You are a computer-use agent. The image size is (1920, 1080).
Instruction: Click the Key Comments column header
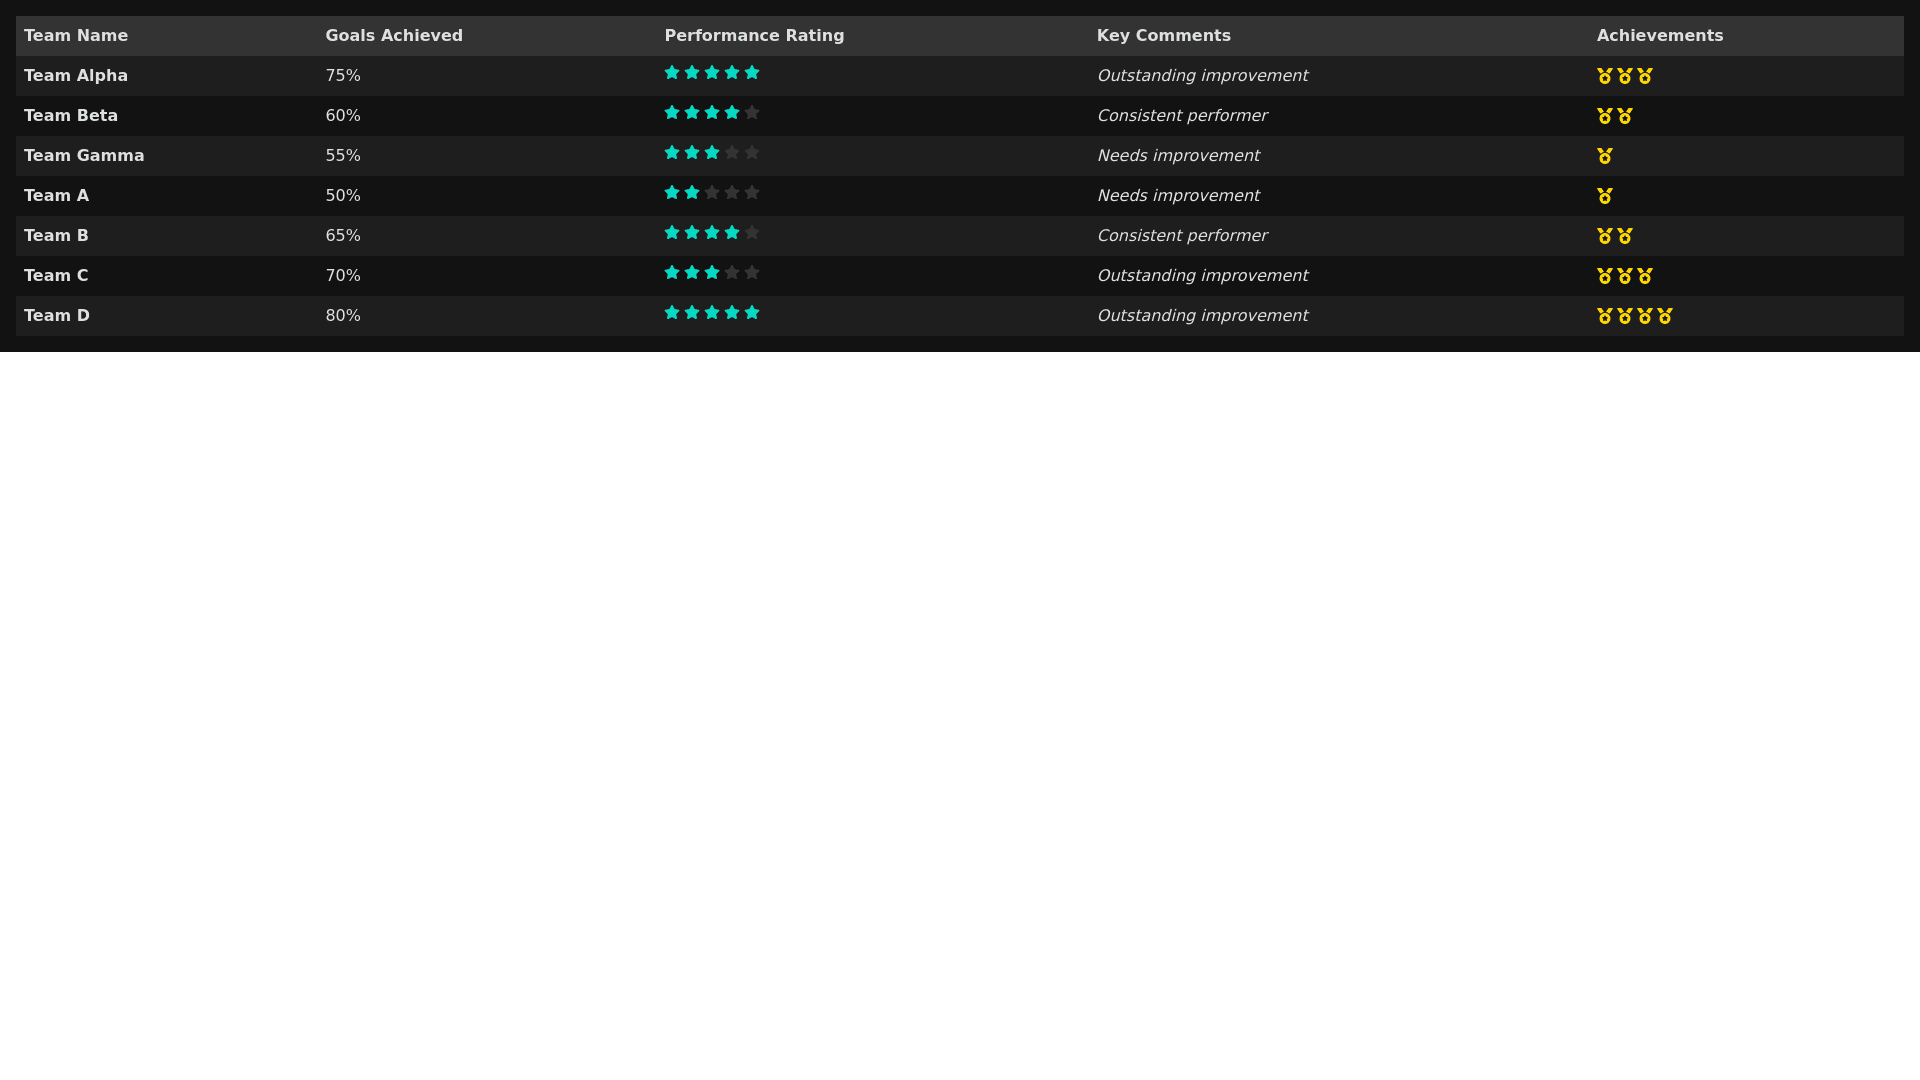1163,36
